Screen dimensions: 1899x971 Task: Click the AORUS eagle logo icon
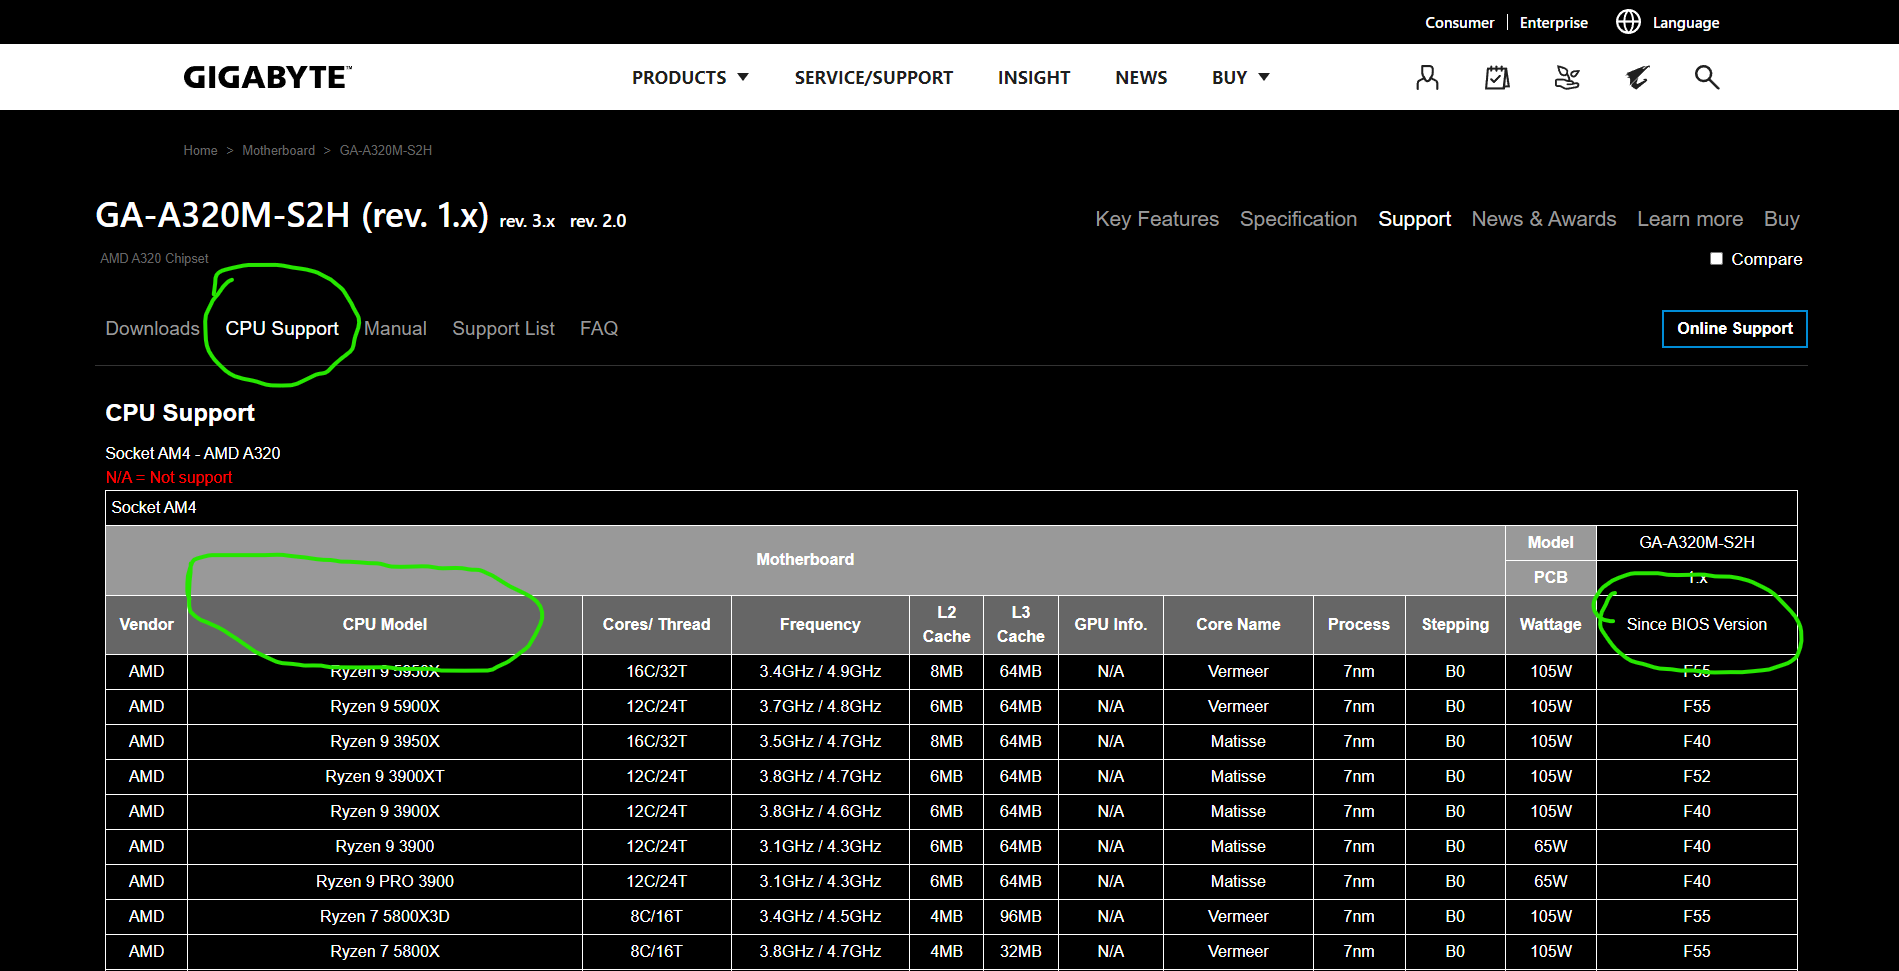coord(1637,77)
